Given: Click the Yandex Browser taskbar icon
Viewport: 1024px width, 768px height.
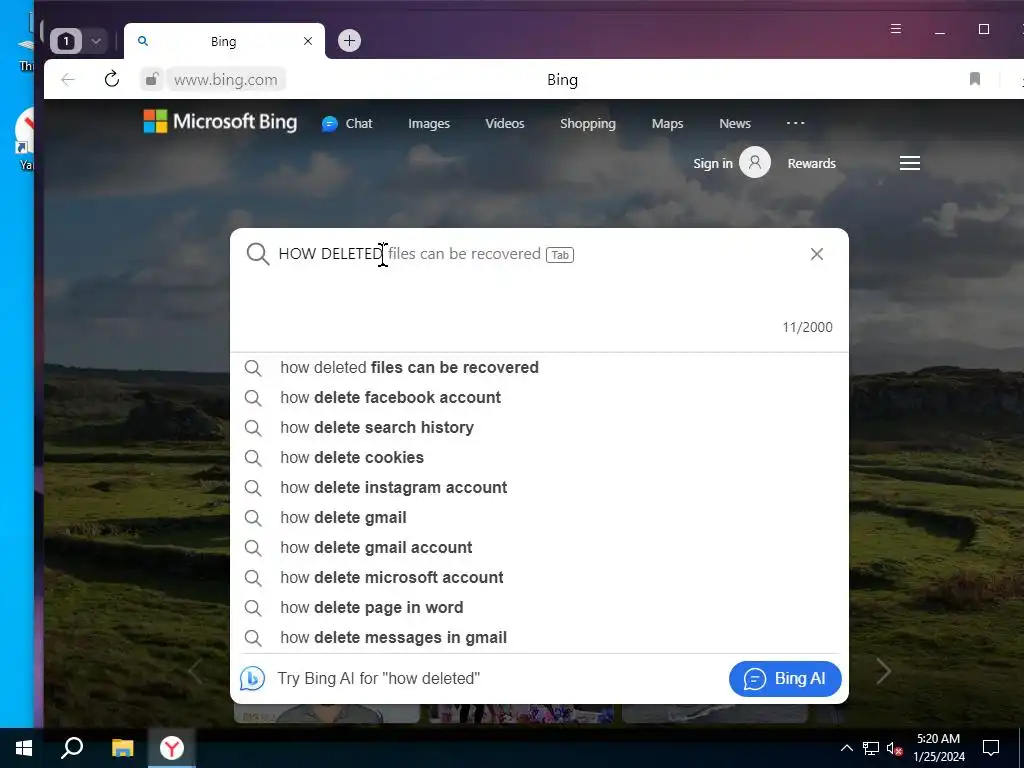Looking at the screenshot, I should tap(172, 748).
